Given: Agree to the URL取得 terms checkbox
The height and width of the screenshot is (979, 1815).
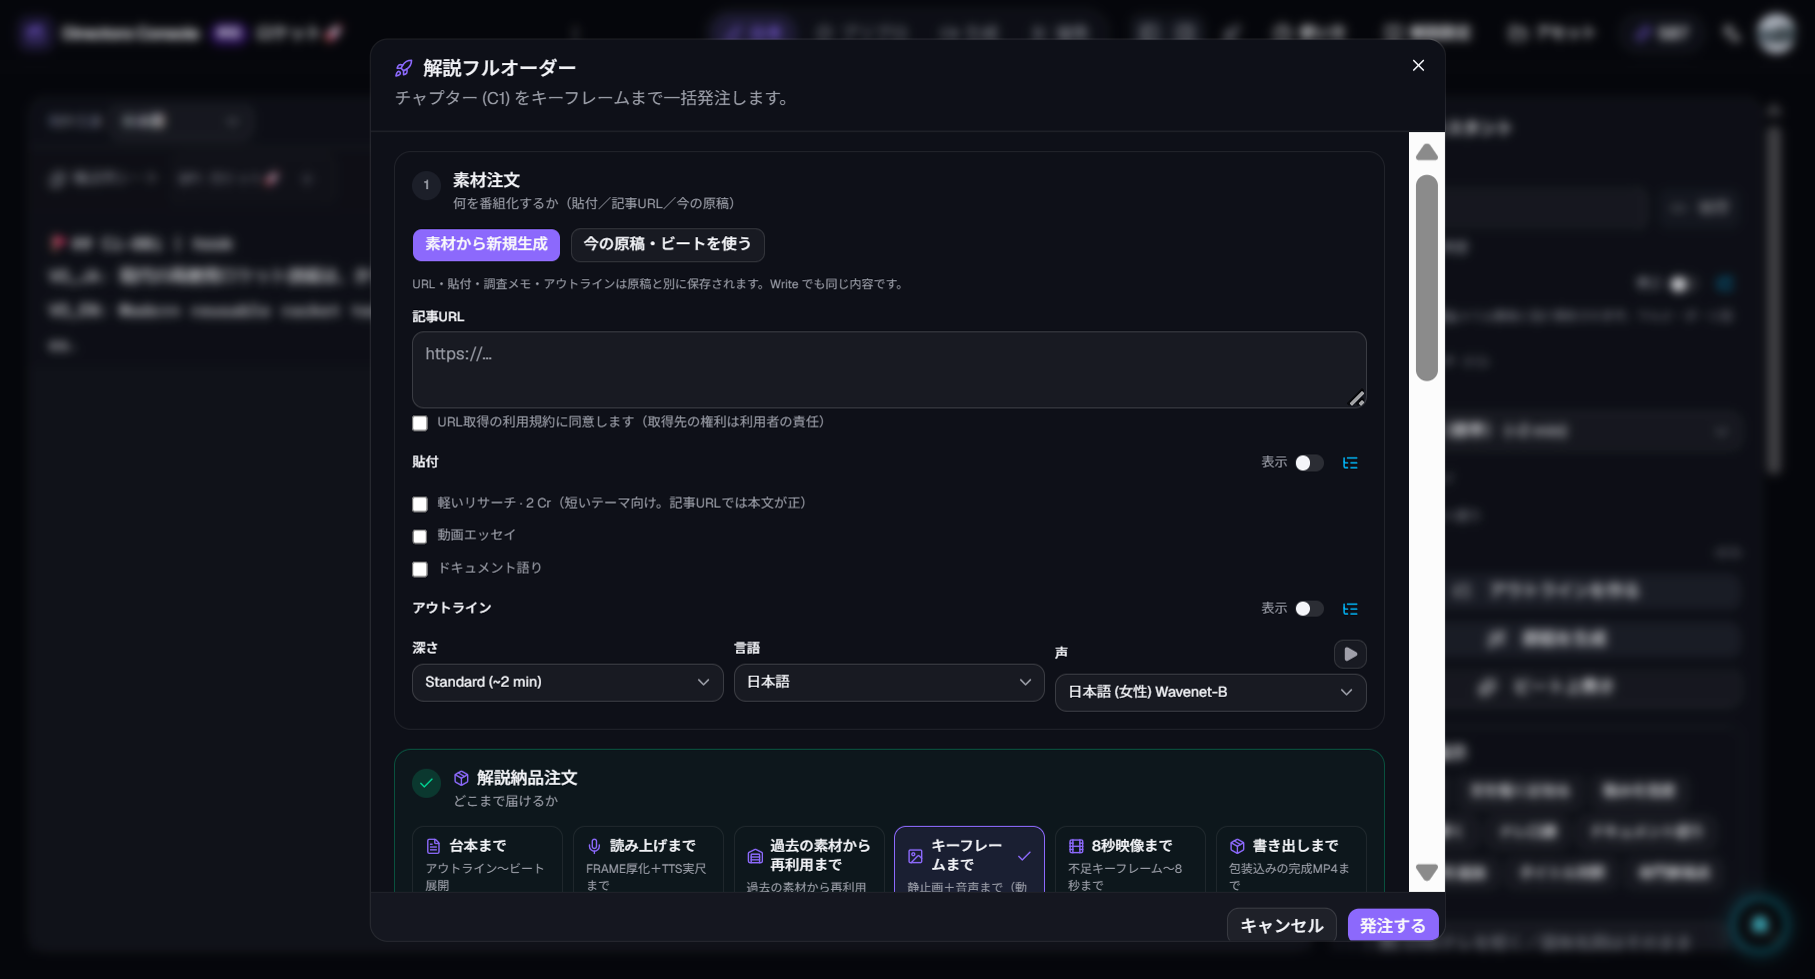Looking at the screenshot, I should 420,423.
